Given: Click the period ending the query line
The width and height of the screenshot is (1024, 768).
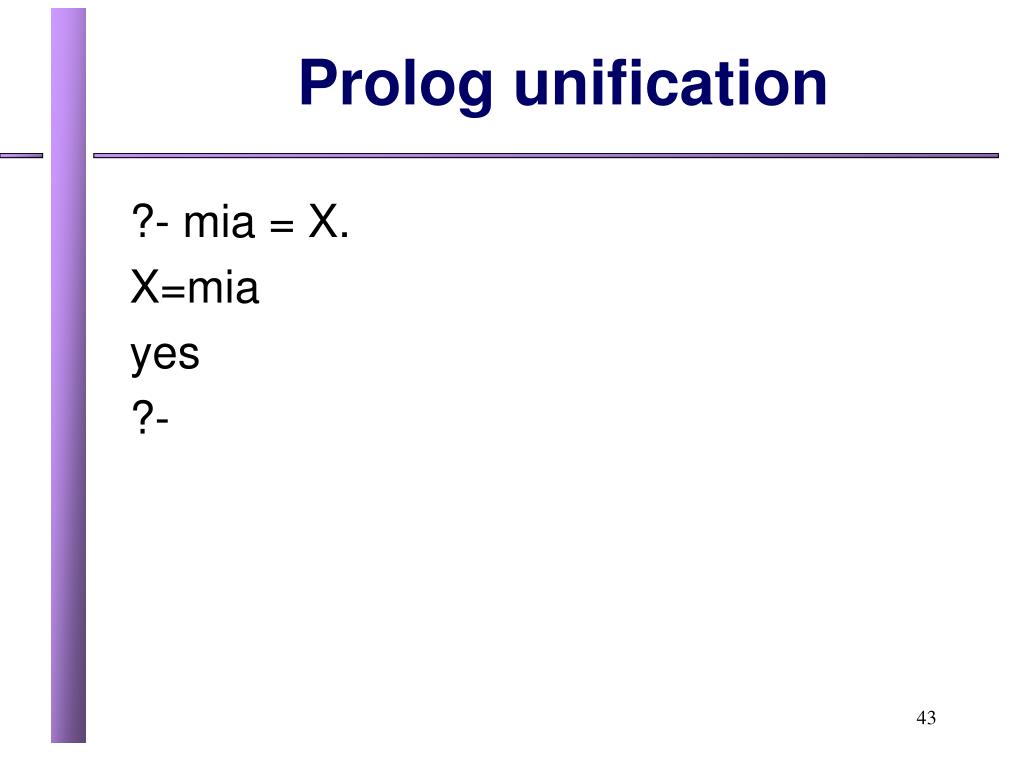Looking at the screenshot, I should [x=345, y=235].
